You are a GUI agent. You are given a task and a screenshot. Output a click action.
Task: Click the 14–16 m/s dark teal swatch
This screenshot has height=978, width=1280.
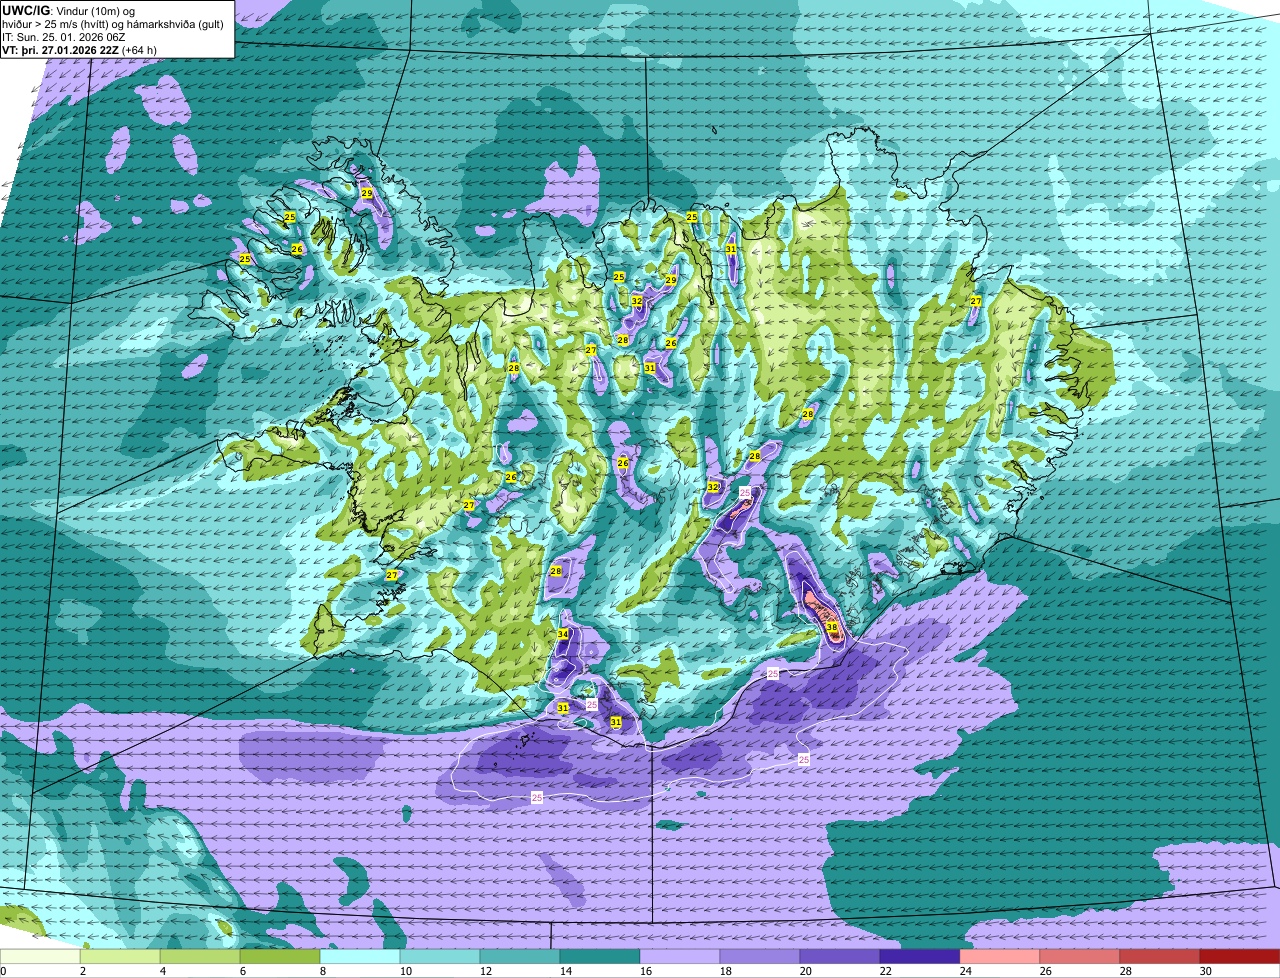600,957
